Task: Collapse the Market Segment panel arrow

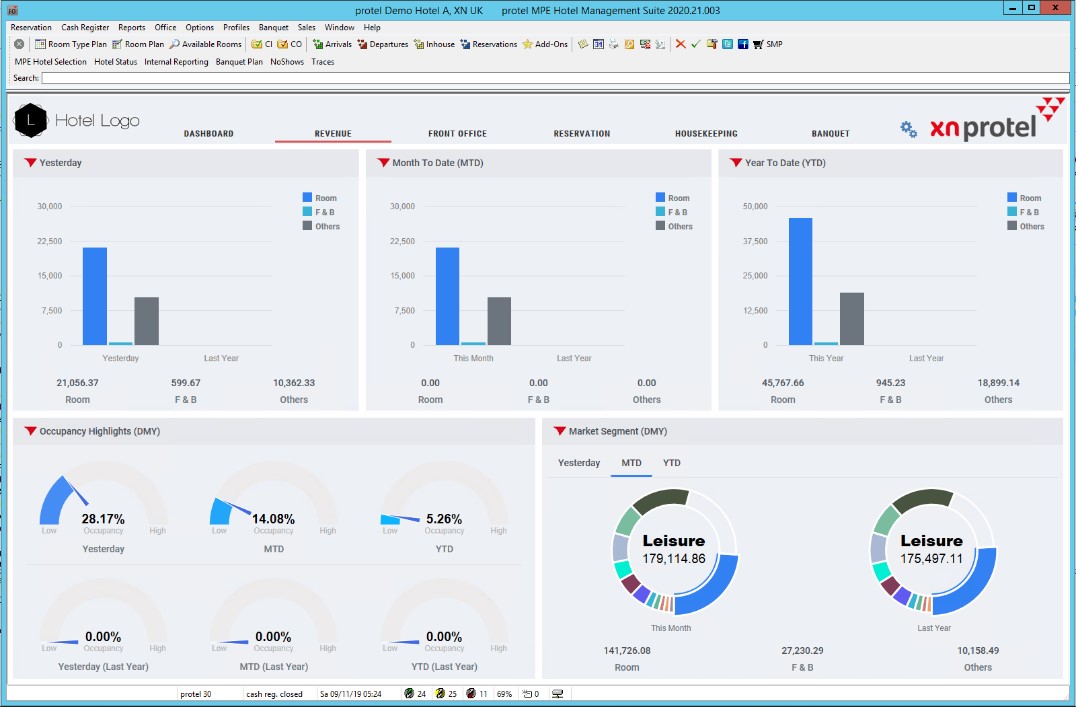Action: 559,431
